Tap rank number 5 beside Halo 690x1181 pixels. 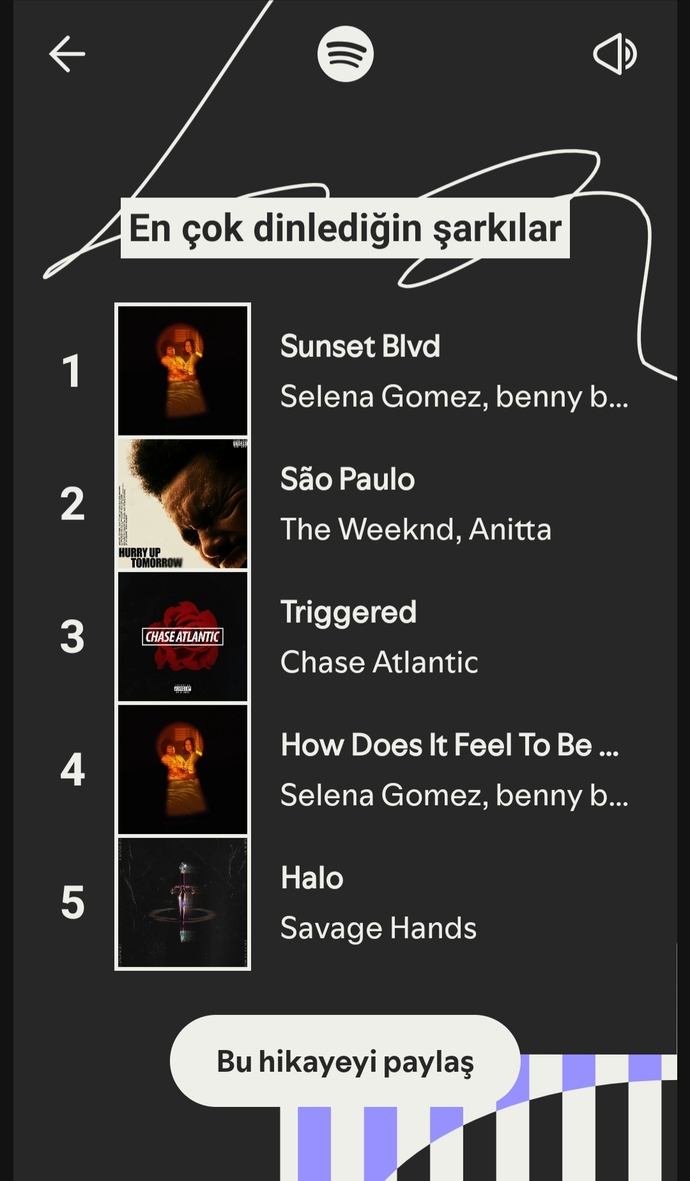(x=72, y=903)
